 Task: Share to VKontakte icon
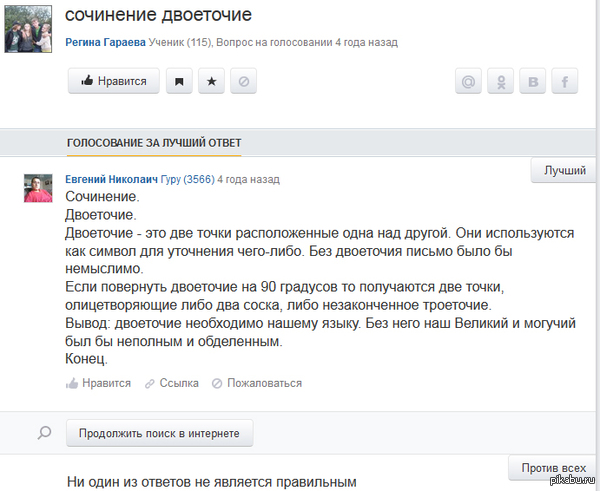pyautogui.click(x=533, y=83)
